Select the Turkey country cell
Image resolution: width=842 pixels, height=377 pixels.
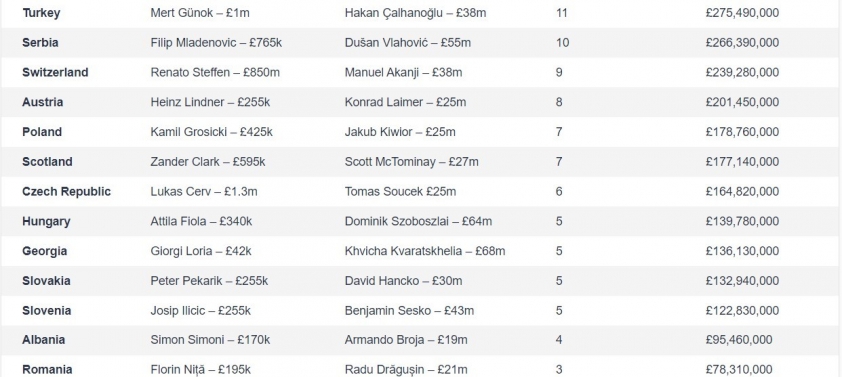(41, 13)
